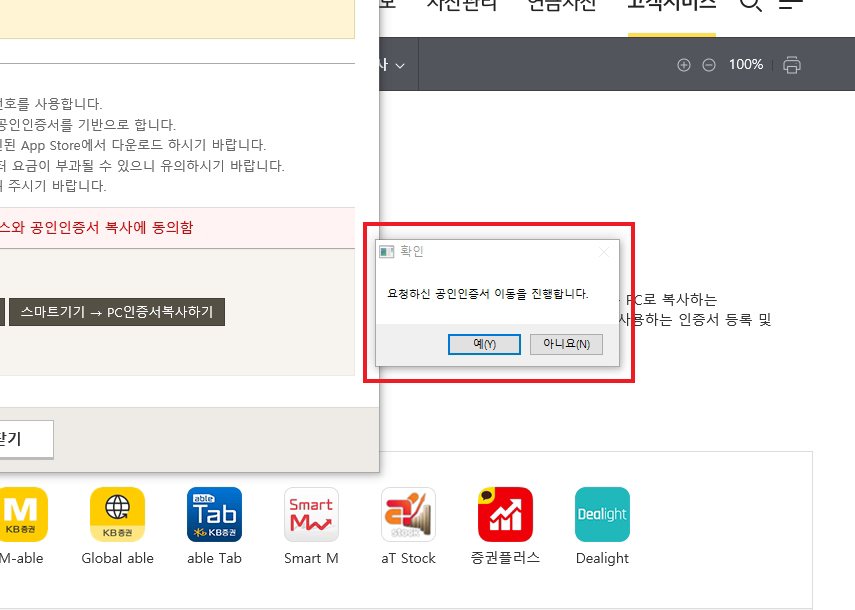Viewport: 855px width, 610px height.
Task: Click the Smart M label text
Action: pyautogui.click(x=311, y=558)
